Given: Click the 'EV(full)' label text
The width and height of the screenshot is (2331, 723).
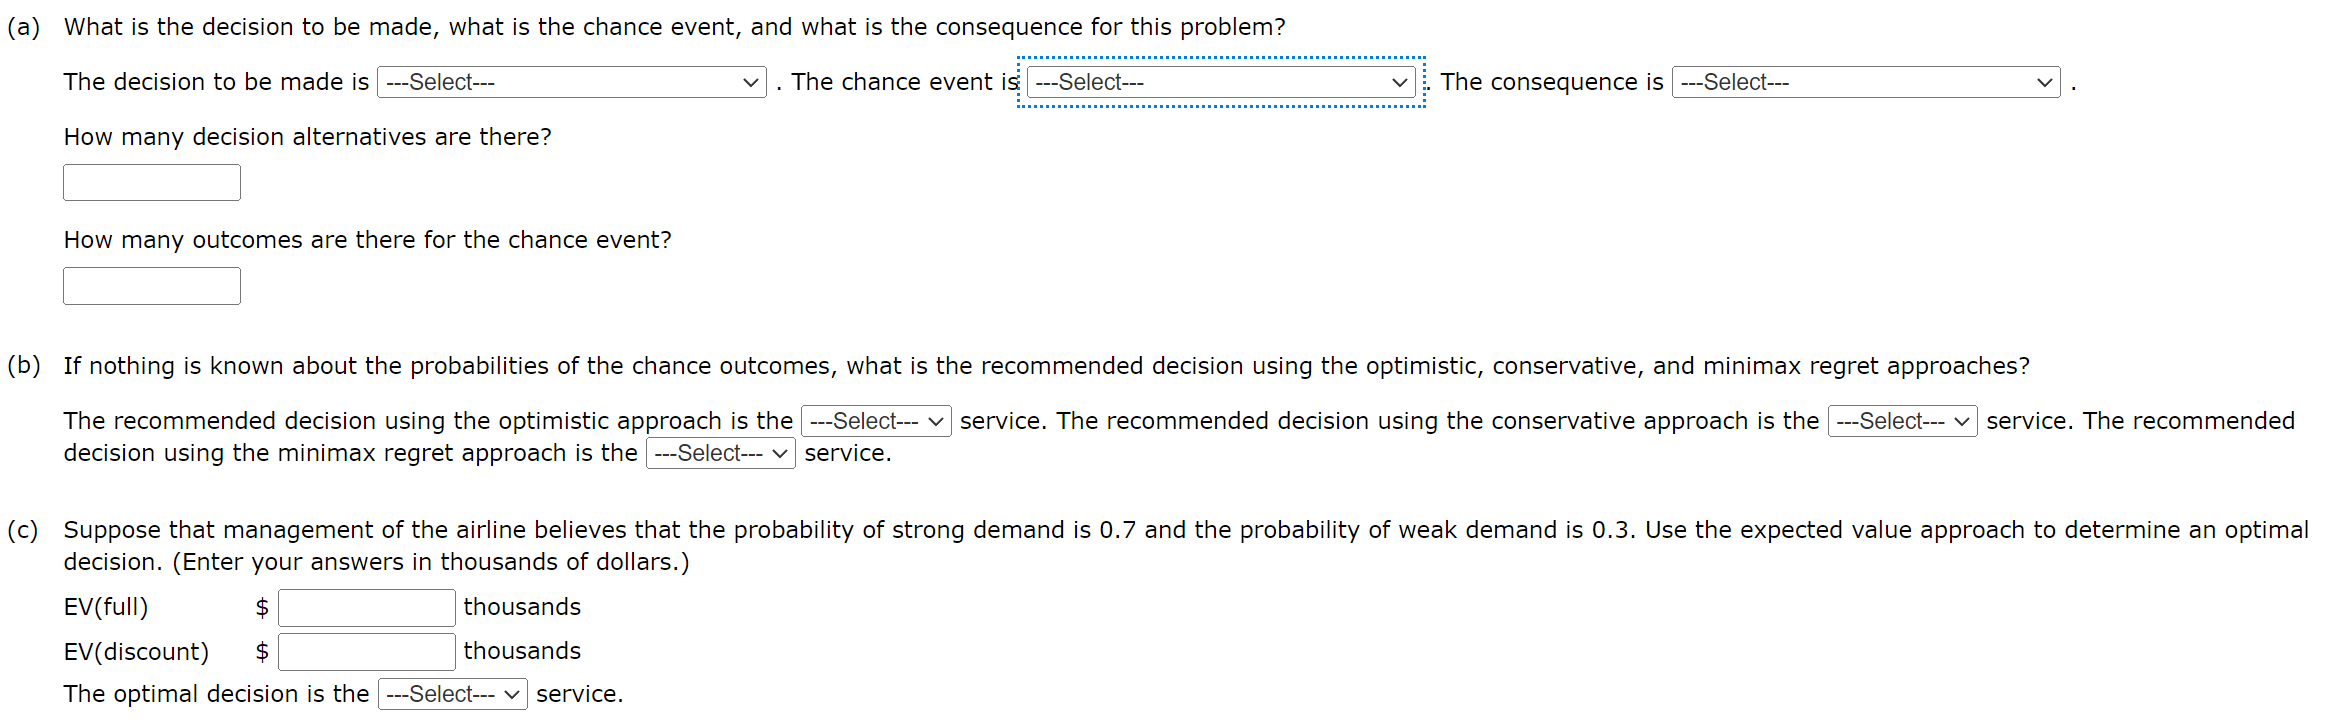Looking at the screenshot, I should (x=106, y=607).
